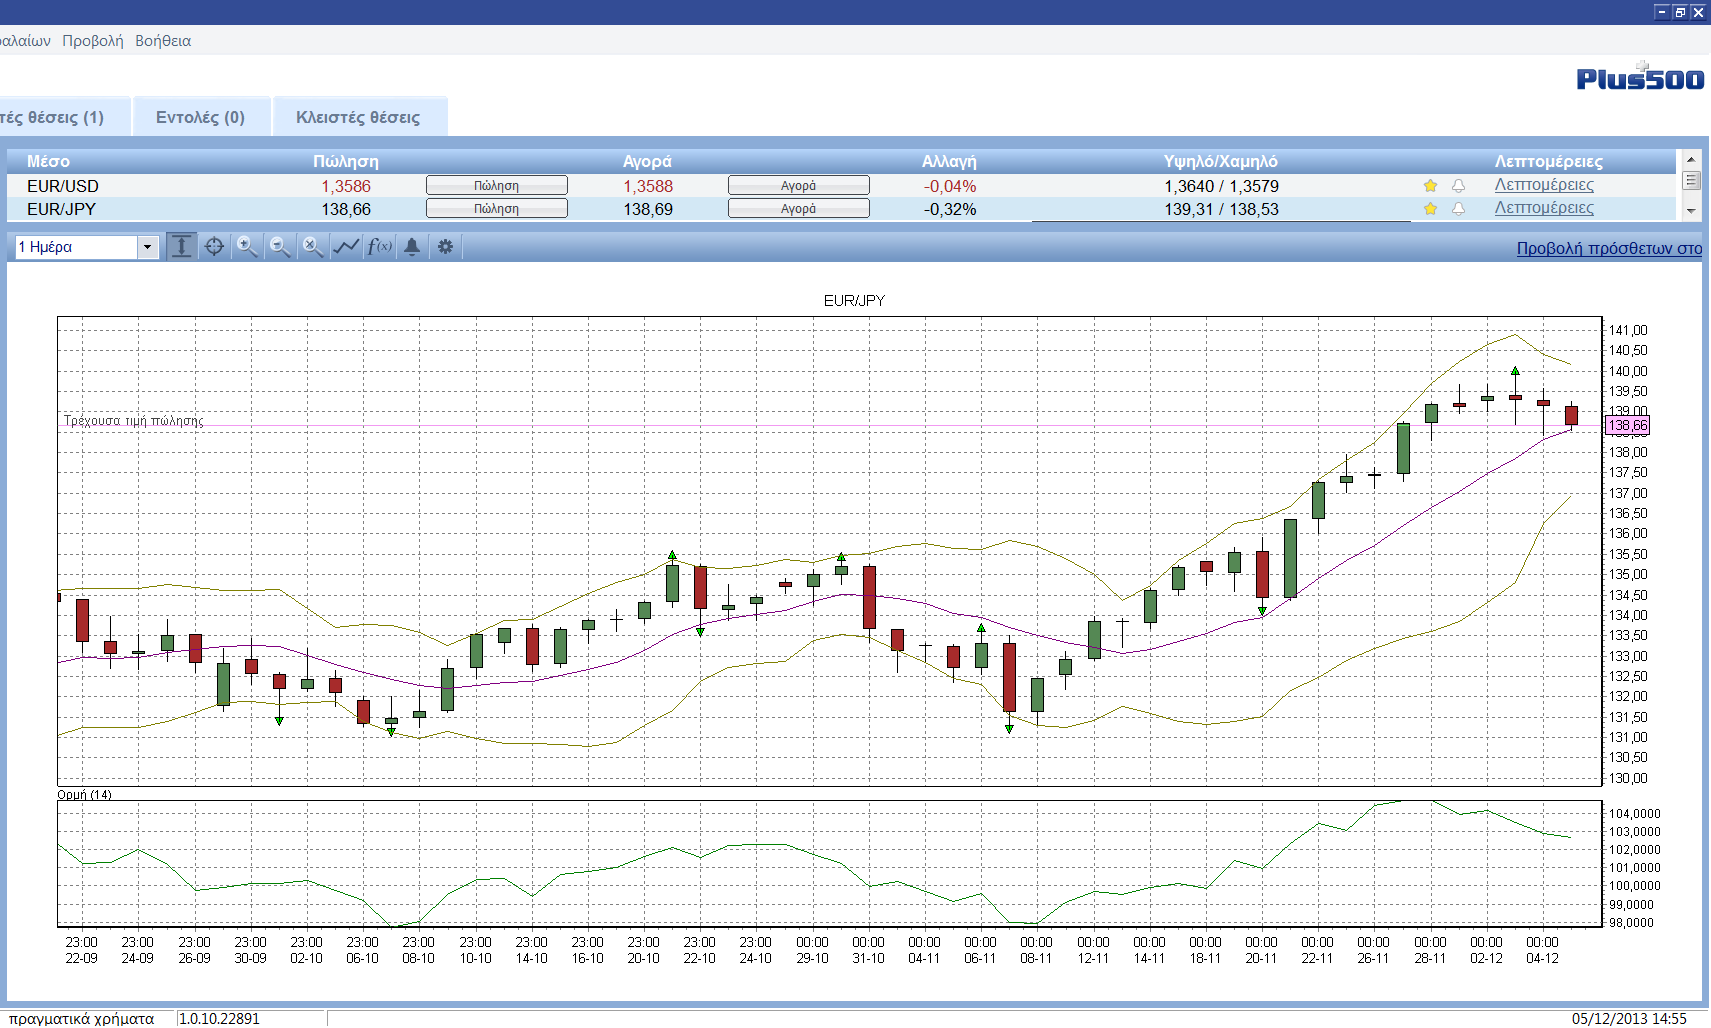Viewport: 1711px width, 1028px height.
Task: Set a price alert from the chart toolbar bell
Action: (412, 246)
